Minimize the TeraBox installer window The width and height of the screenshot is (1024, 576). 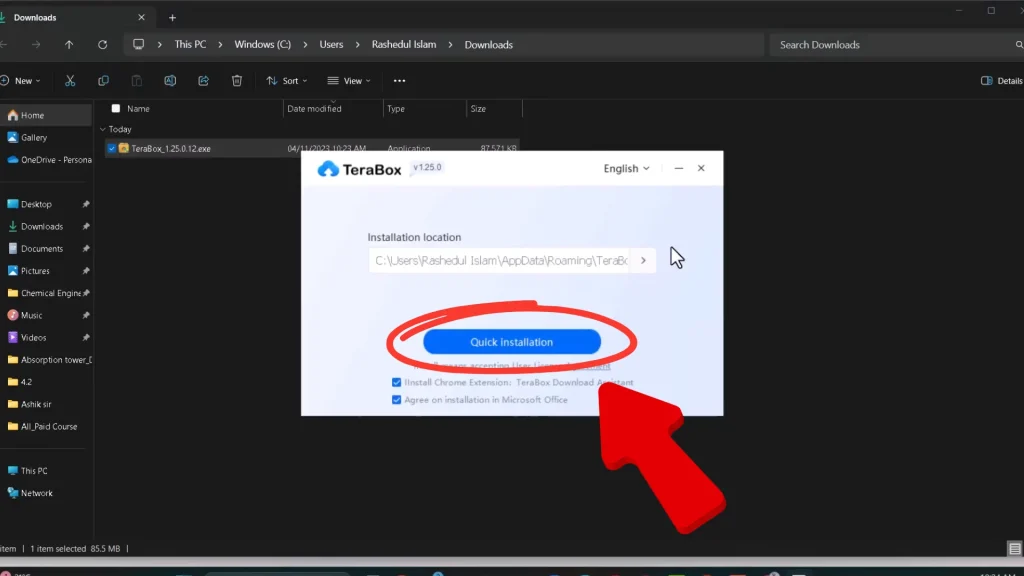click(679, 168)
